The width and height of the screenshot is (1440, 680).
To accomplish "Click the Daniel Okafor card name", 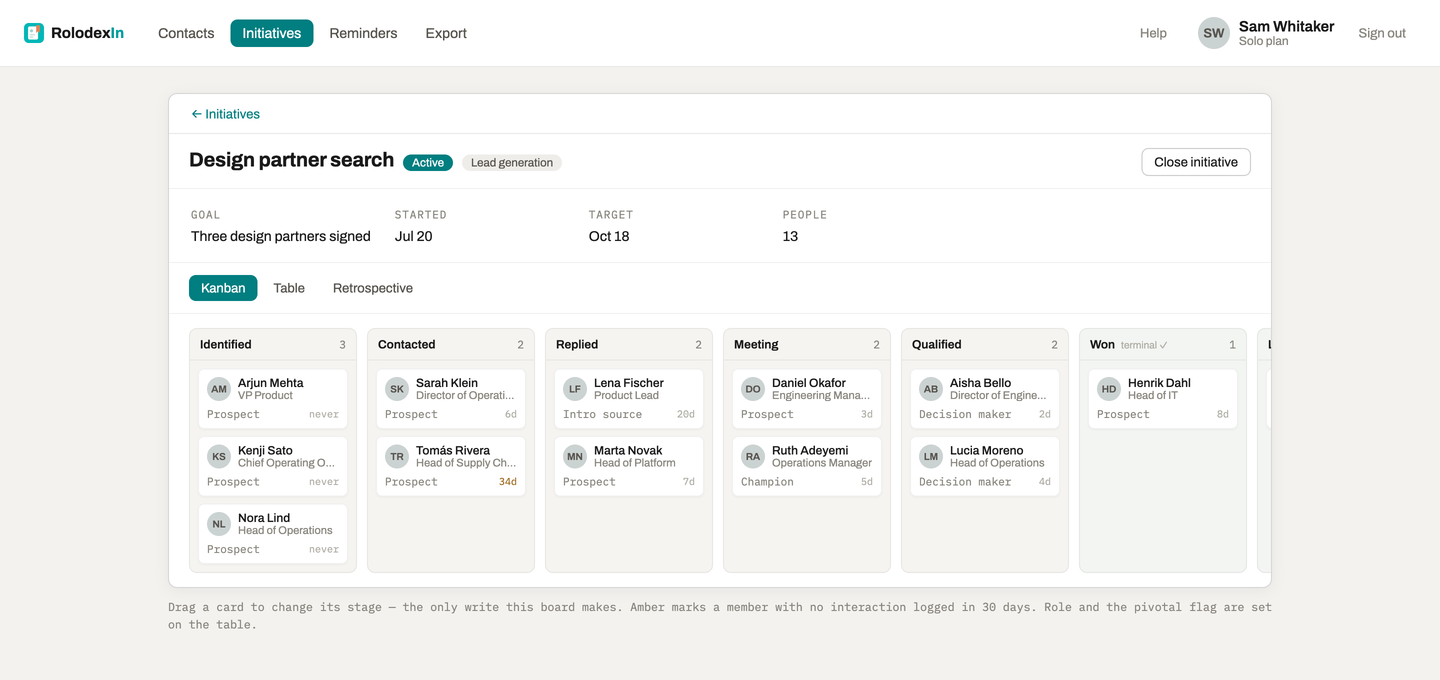I will tap(809, 383).
